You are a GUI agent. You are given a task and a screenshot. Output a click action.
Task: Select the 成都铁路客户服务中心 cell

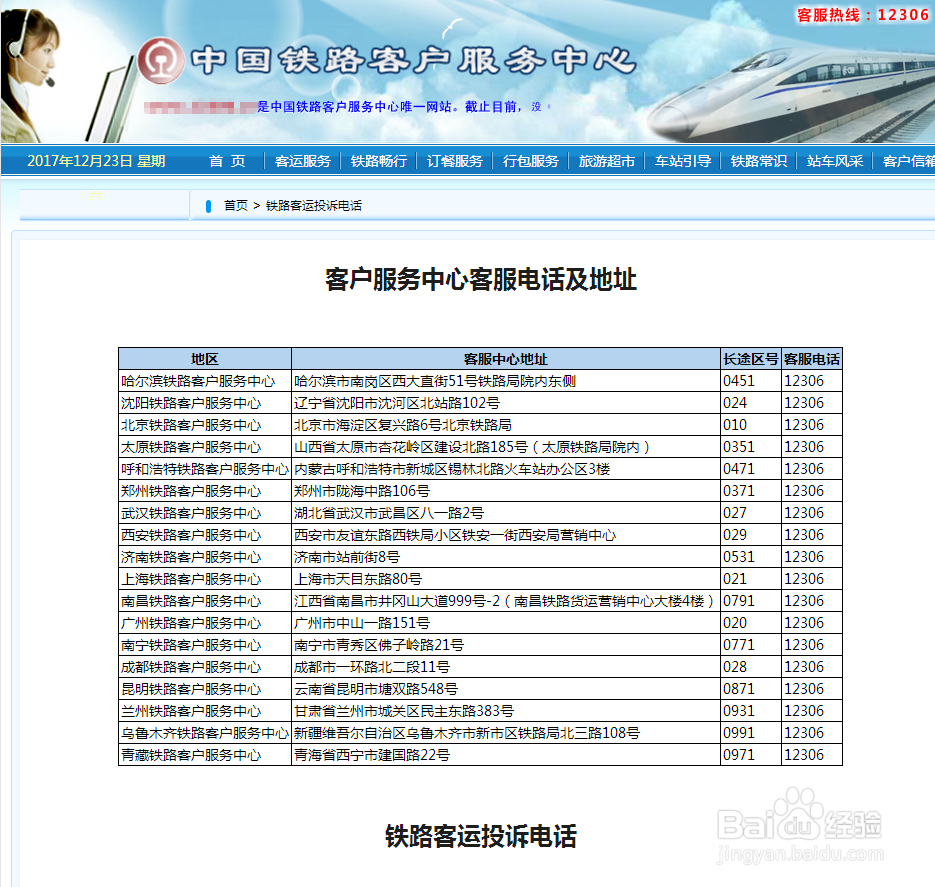coord(205,668)
